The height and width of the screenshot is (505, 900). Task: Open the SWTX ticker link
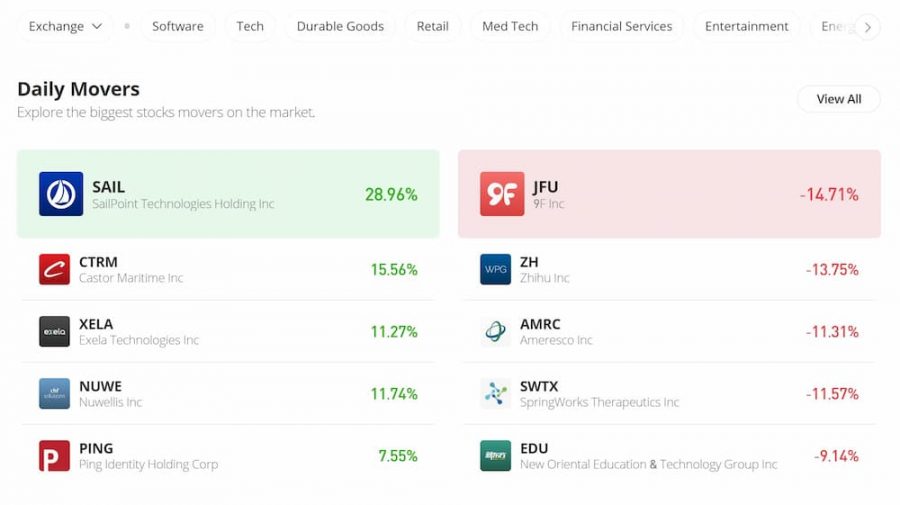click(539, 386)
